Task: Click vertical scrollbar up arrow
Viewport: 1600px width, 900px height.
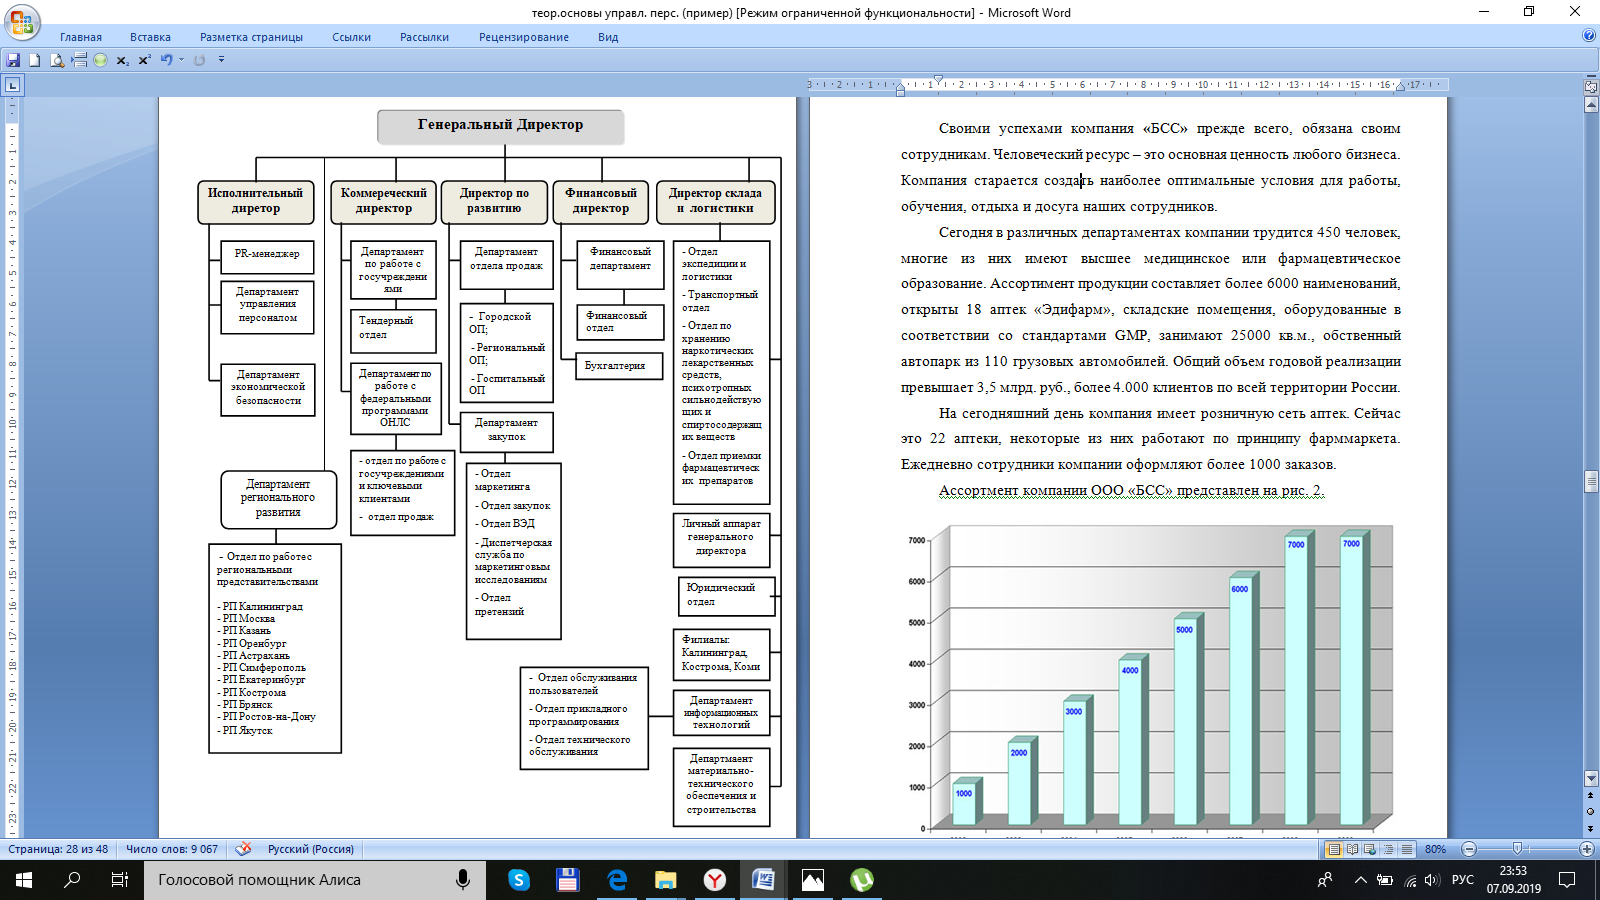Action: 1591,105
